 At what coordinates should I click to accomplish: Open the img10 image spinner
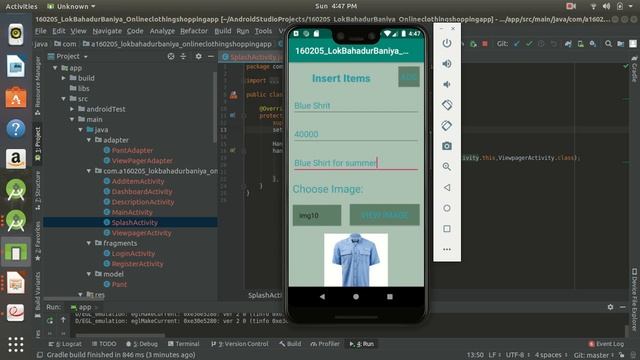coord(317,215)
